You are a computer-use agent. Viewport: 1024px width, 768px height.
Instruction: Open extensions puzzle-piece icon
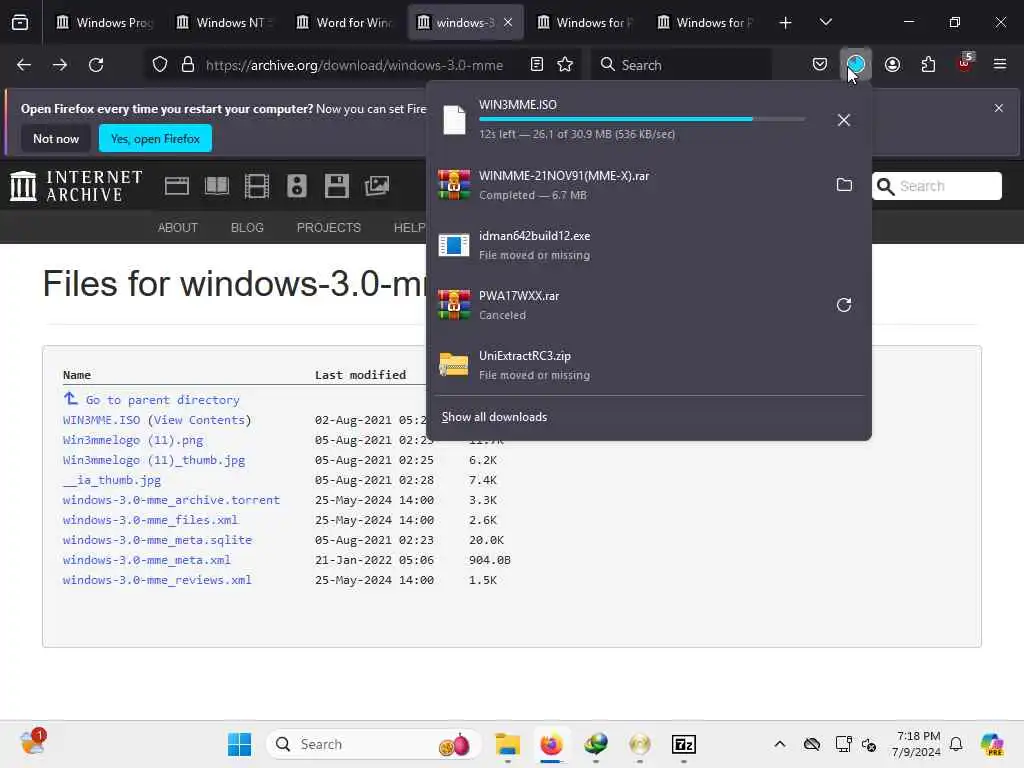pos(928,64)
